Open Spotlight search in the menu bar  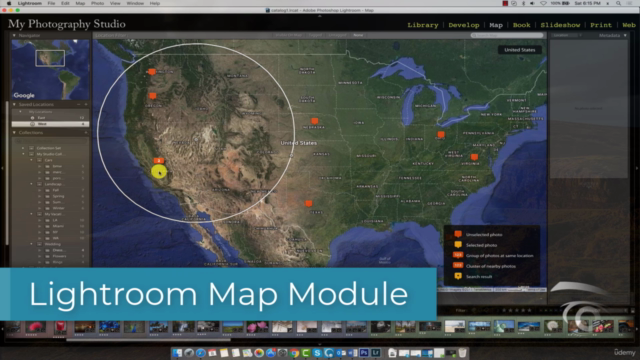tap(618, 3)
